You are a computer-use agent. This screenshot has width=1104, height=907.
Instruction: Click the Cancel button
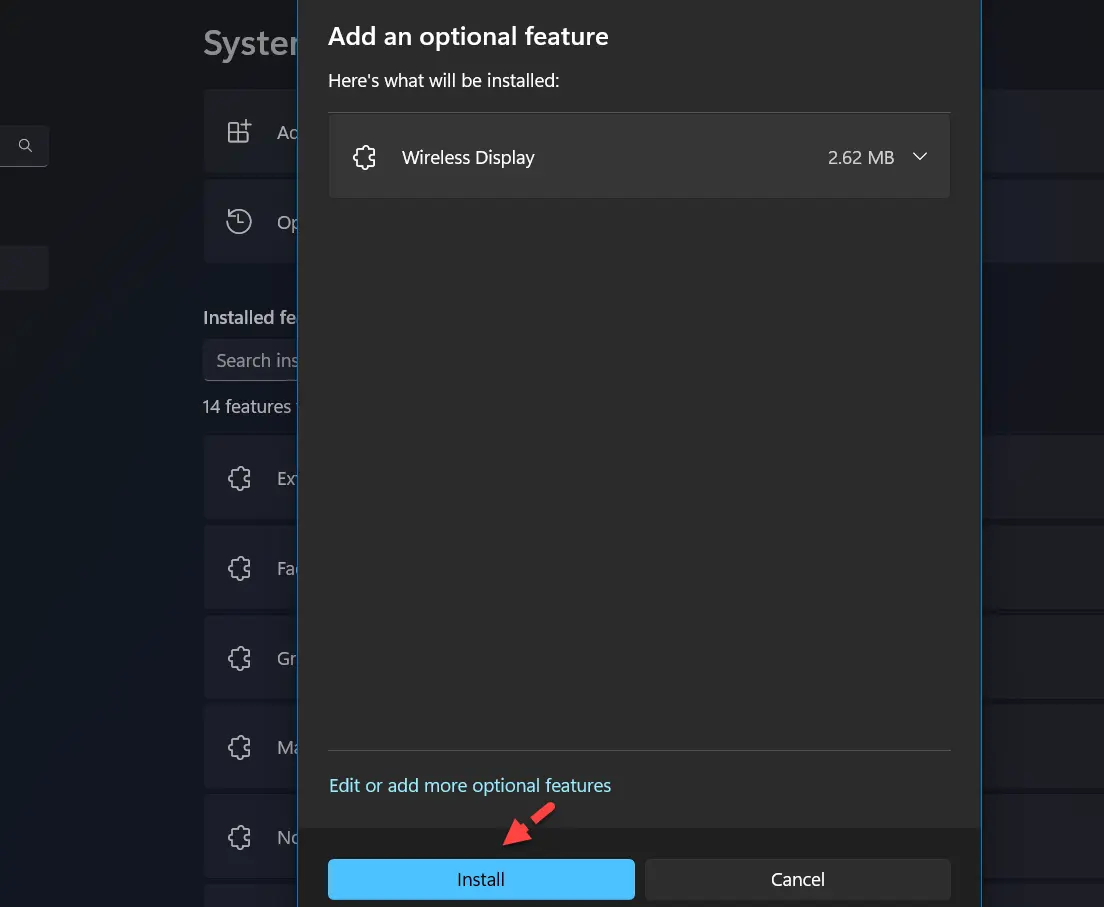tap(797, 879)
